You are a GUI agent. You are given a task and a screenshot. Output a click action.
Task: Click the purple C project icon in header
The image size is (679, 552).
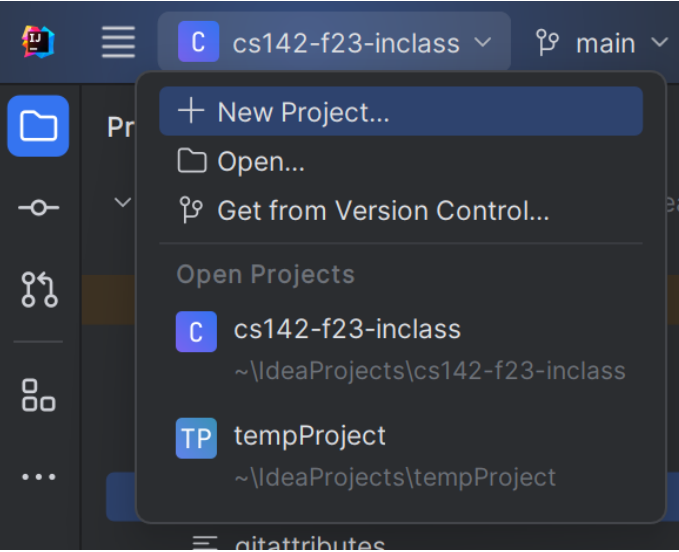(x=198, y=42)
